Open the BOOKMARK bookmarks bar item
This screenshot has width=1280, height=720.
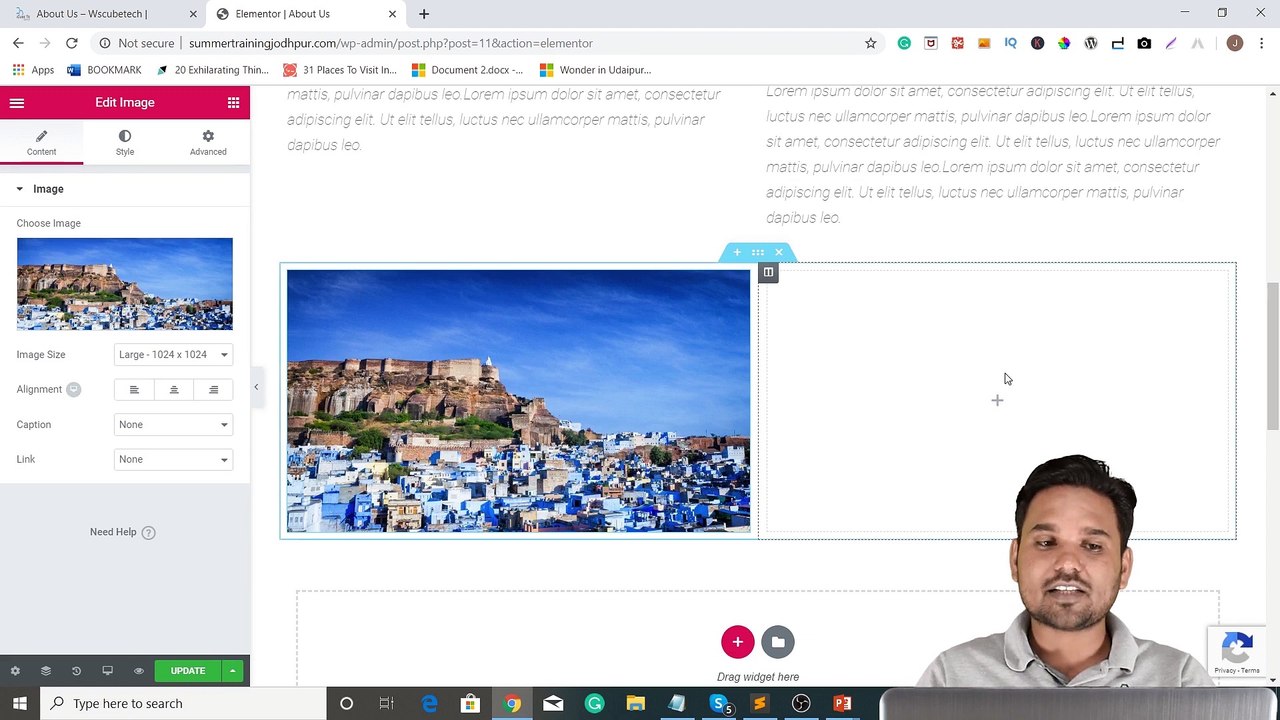[104, 70]
